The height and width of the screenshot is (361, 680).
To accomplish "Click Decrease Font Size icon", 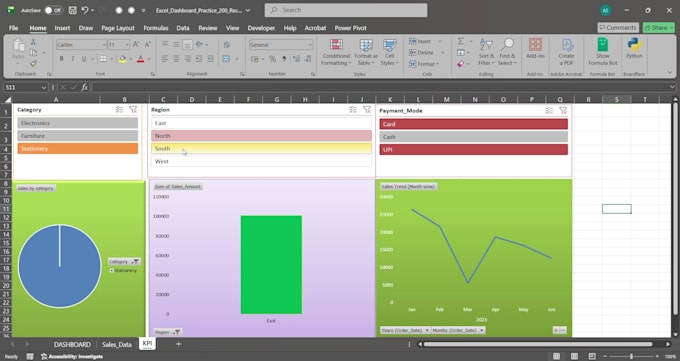I will 147,44.
